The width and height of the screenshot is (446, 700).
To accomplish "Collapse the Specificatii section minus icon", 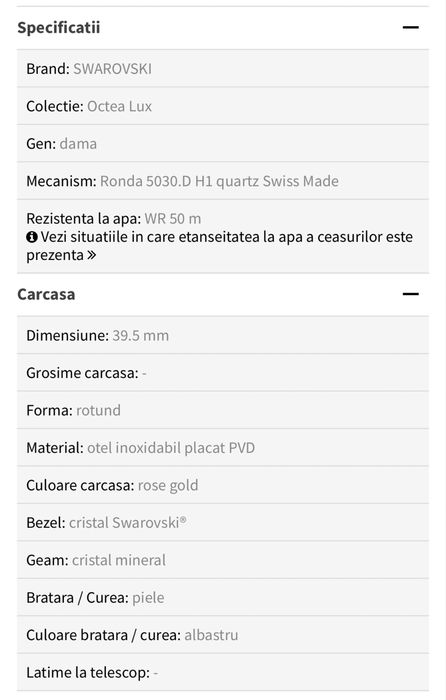I will point(410,27).
